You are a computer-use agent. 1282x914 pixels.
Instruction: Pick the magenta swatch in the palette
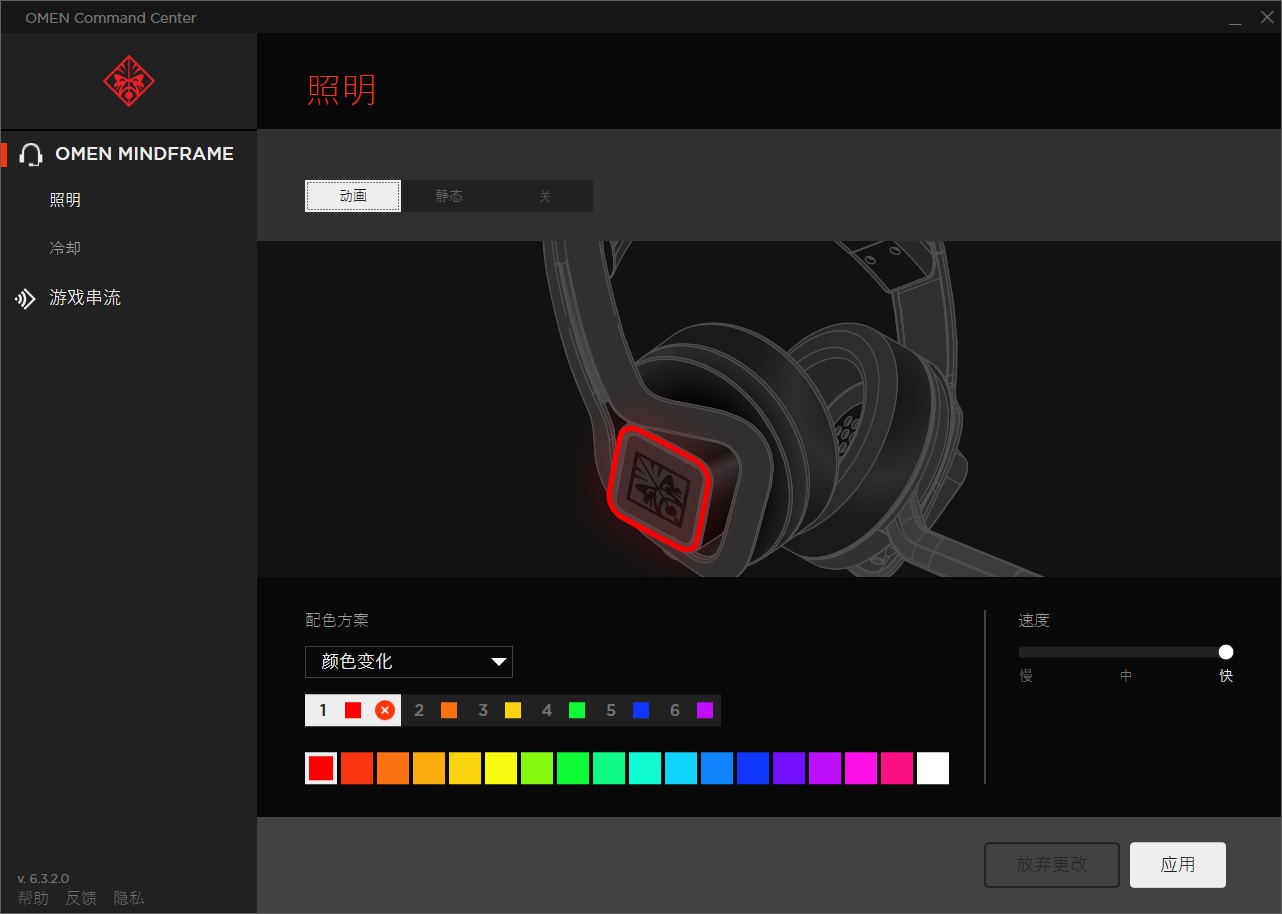click(861, 768)
